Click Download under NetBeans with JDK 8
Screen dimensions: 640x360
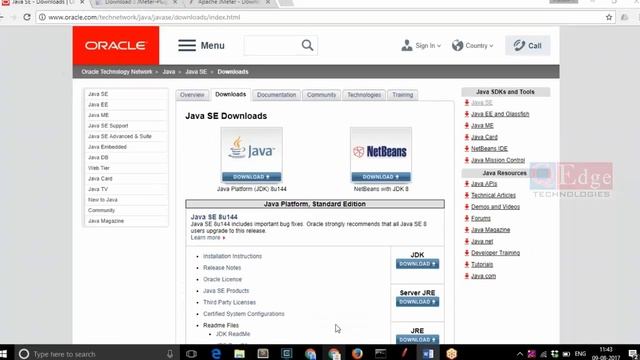381,177
